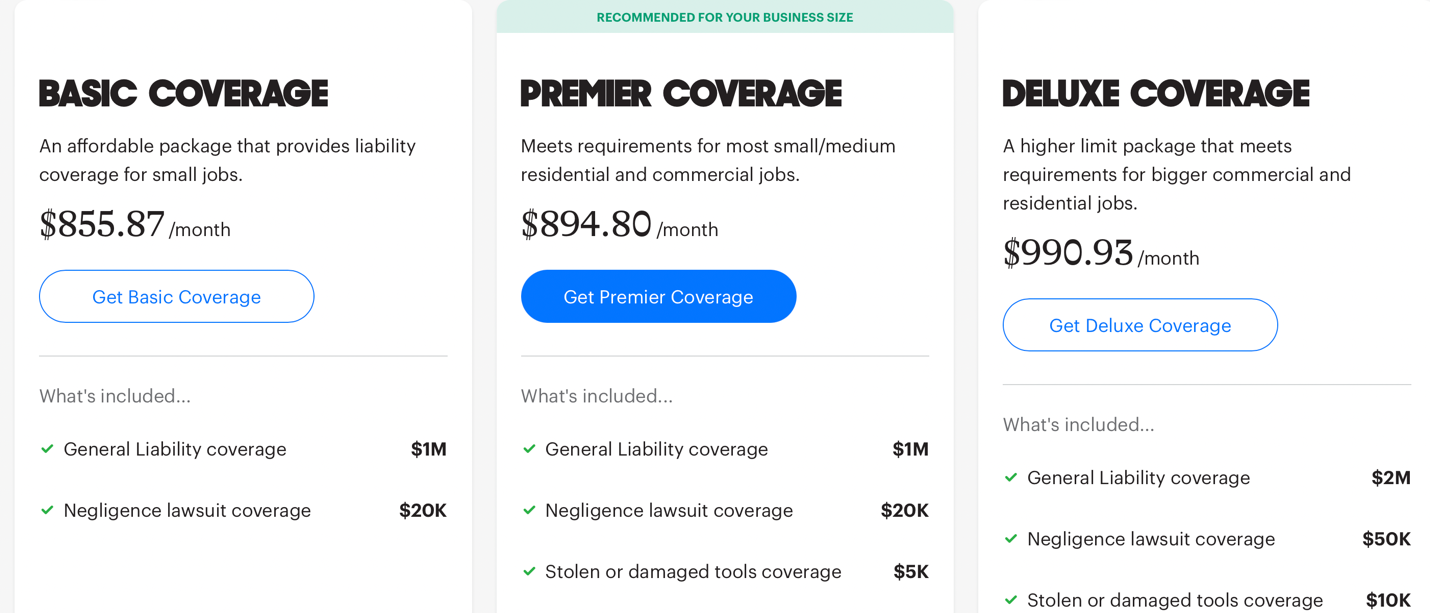Image resolution: width=1430 pixels, height=613 pixels.
Task: Click Deluxe plan General Liability checkmark
Action: (x=1011, y=478)
